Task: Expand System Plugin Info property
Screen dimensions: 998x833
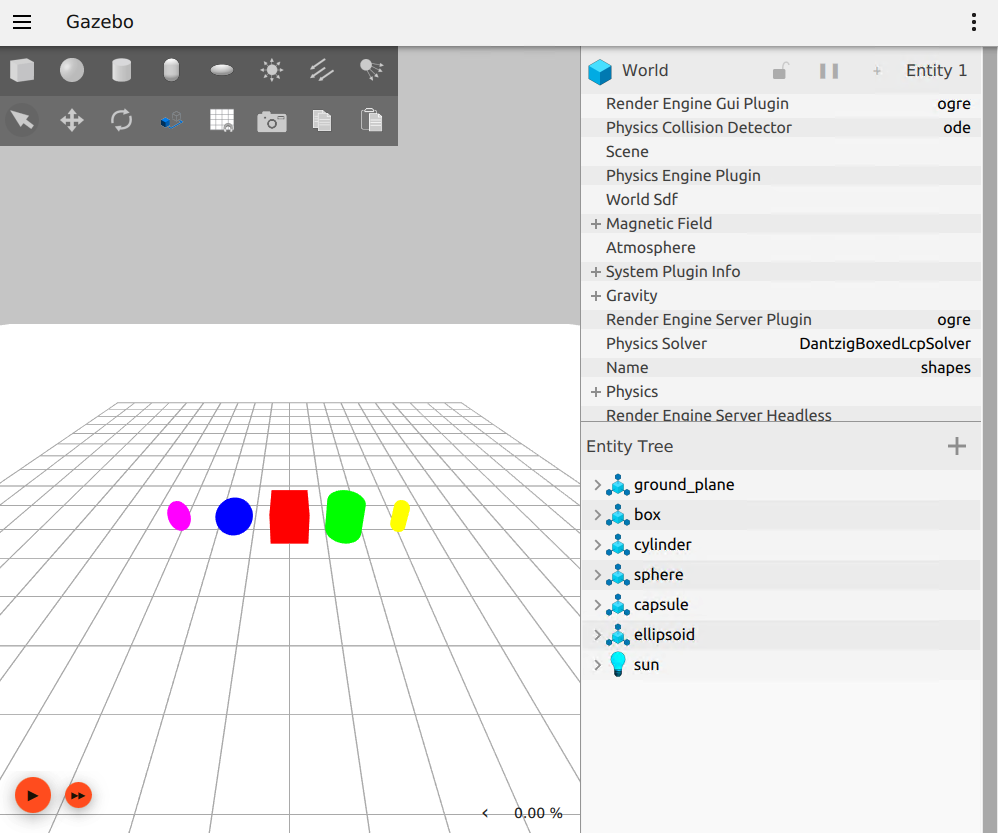Action: tap(596, 272)
